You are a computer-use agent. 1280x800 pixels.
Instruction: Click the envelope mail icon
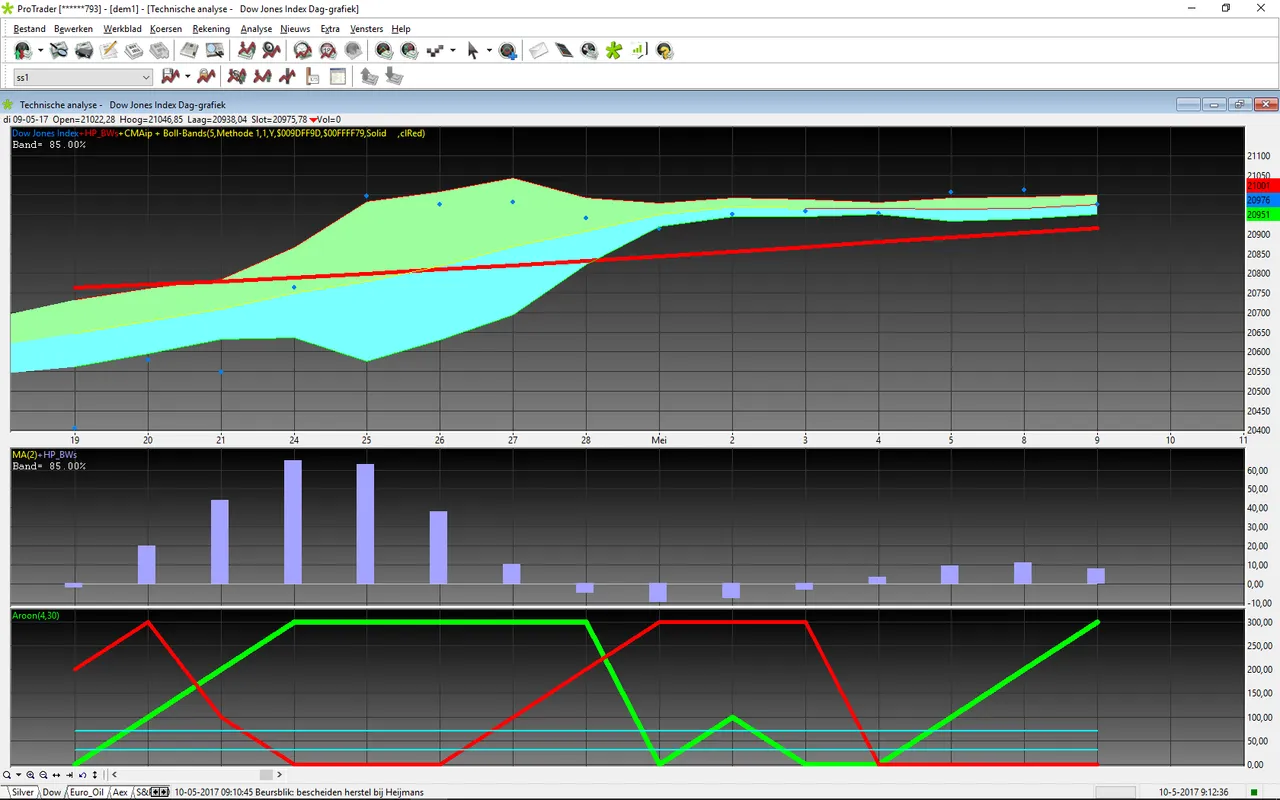pyautogui.click(x=538, y=50)
